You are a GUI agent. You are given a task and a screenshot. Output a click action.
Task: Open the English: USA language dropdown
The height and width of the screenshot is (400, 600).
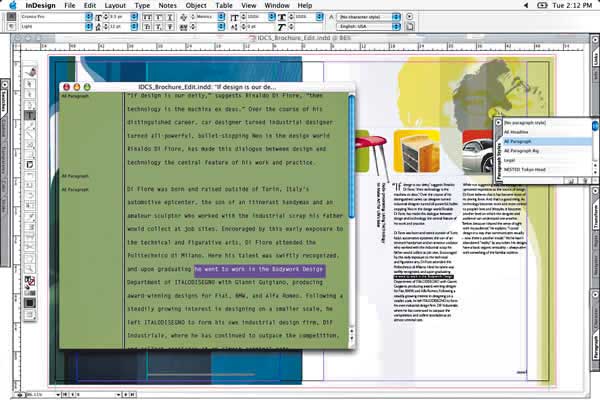(396, 26)
